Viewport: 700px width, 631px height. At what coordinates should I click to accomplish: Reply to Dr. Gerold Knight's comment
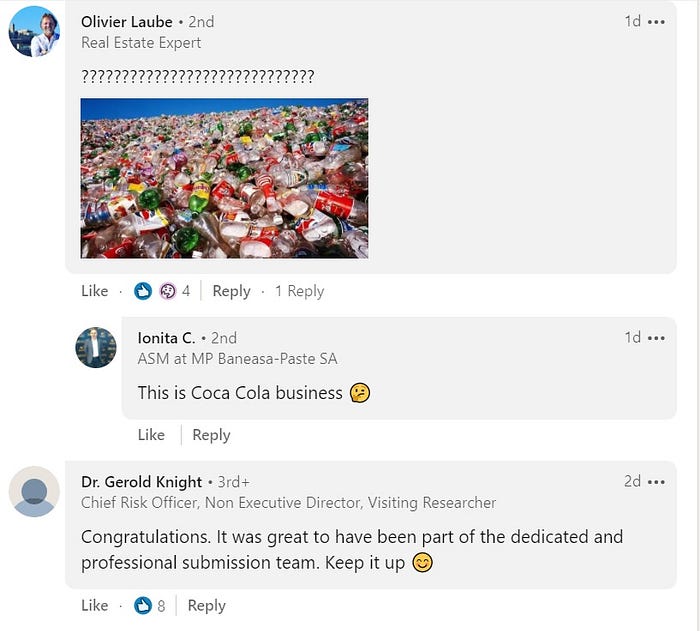point(206,606)
